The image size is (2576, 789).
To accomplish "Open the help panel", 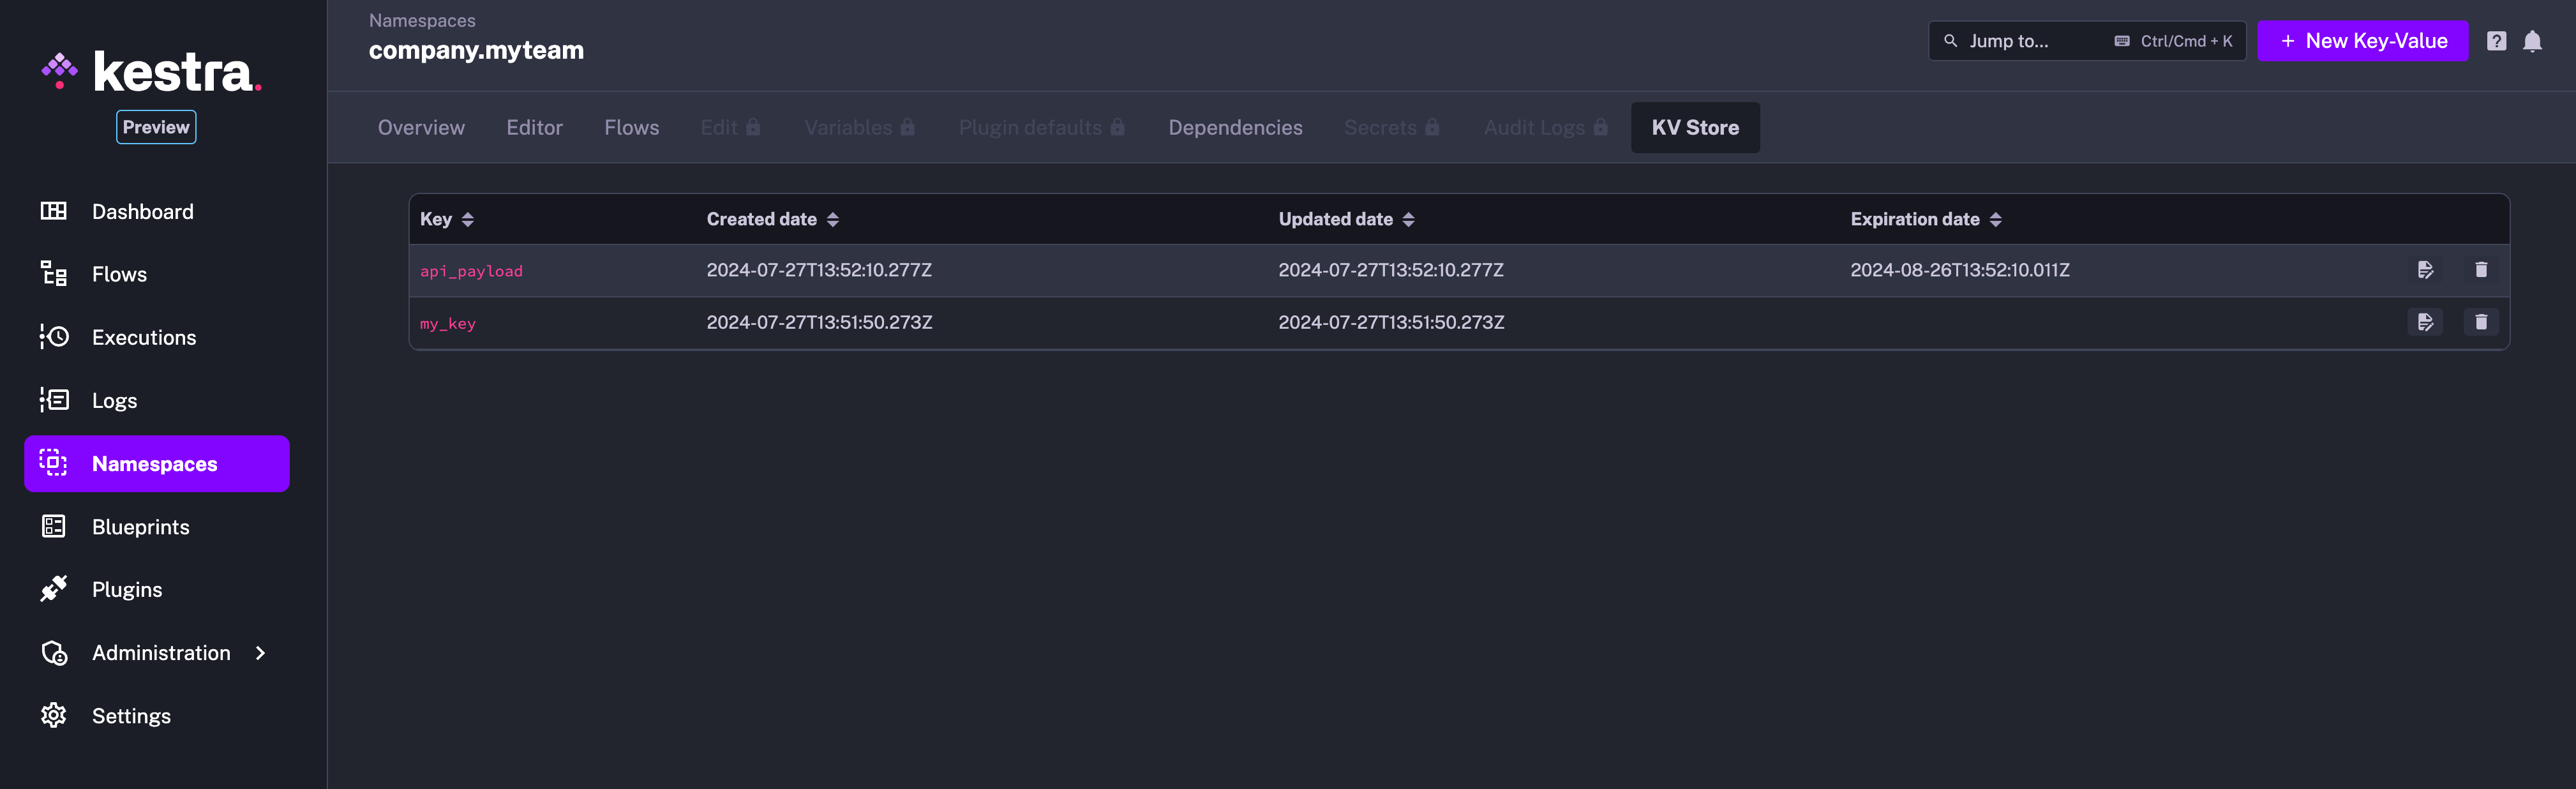I will pos(2497,40).
